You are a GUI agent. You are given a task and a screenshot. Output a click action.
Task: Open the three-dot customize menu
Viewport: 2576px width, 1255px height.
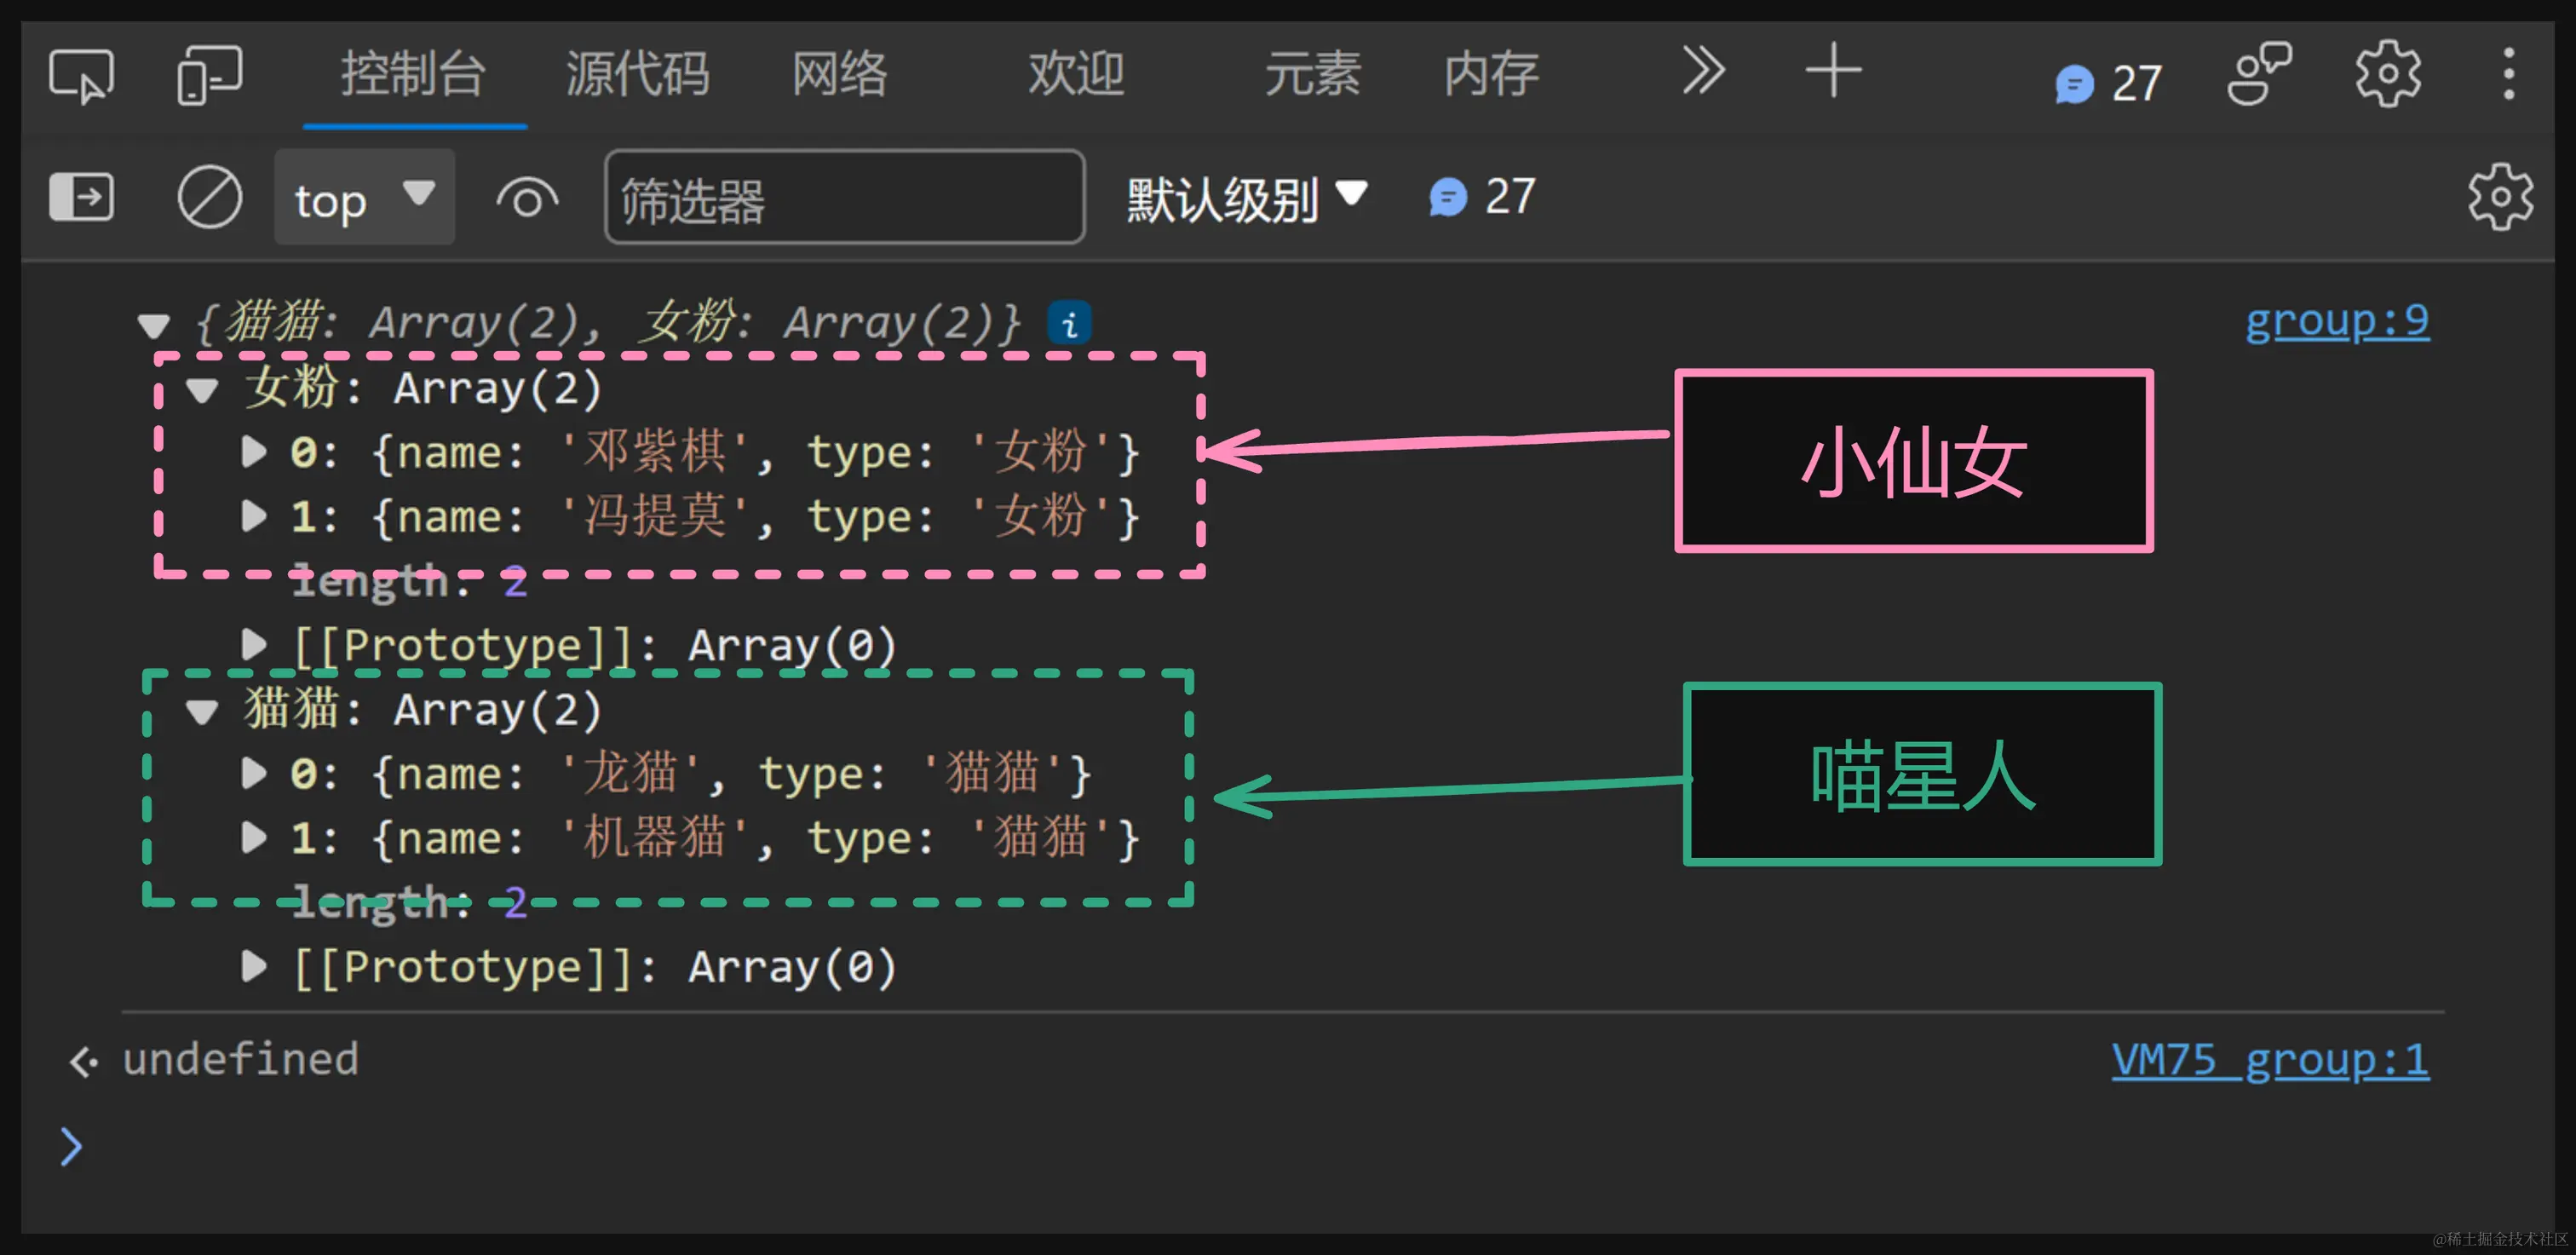[2508, 74]
